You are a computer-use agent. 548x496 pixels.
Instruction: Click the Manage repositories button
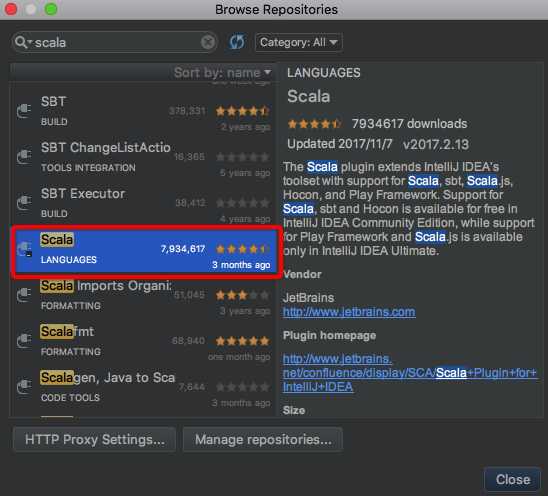coord(263,439)
